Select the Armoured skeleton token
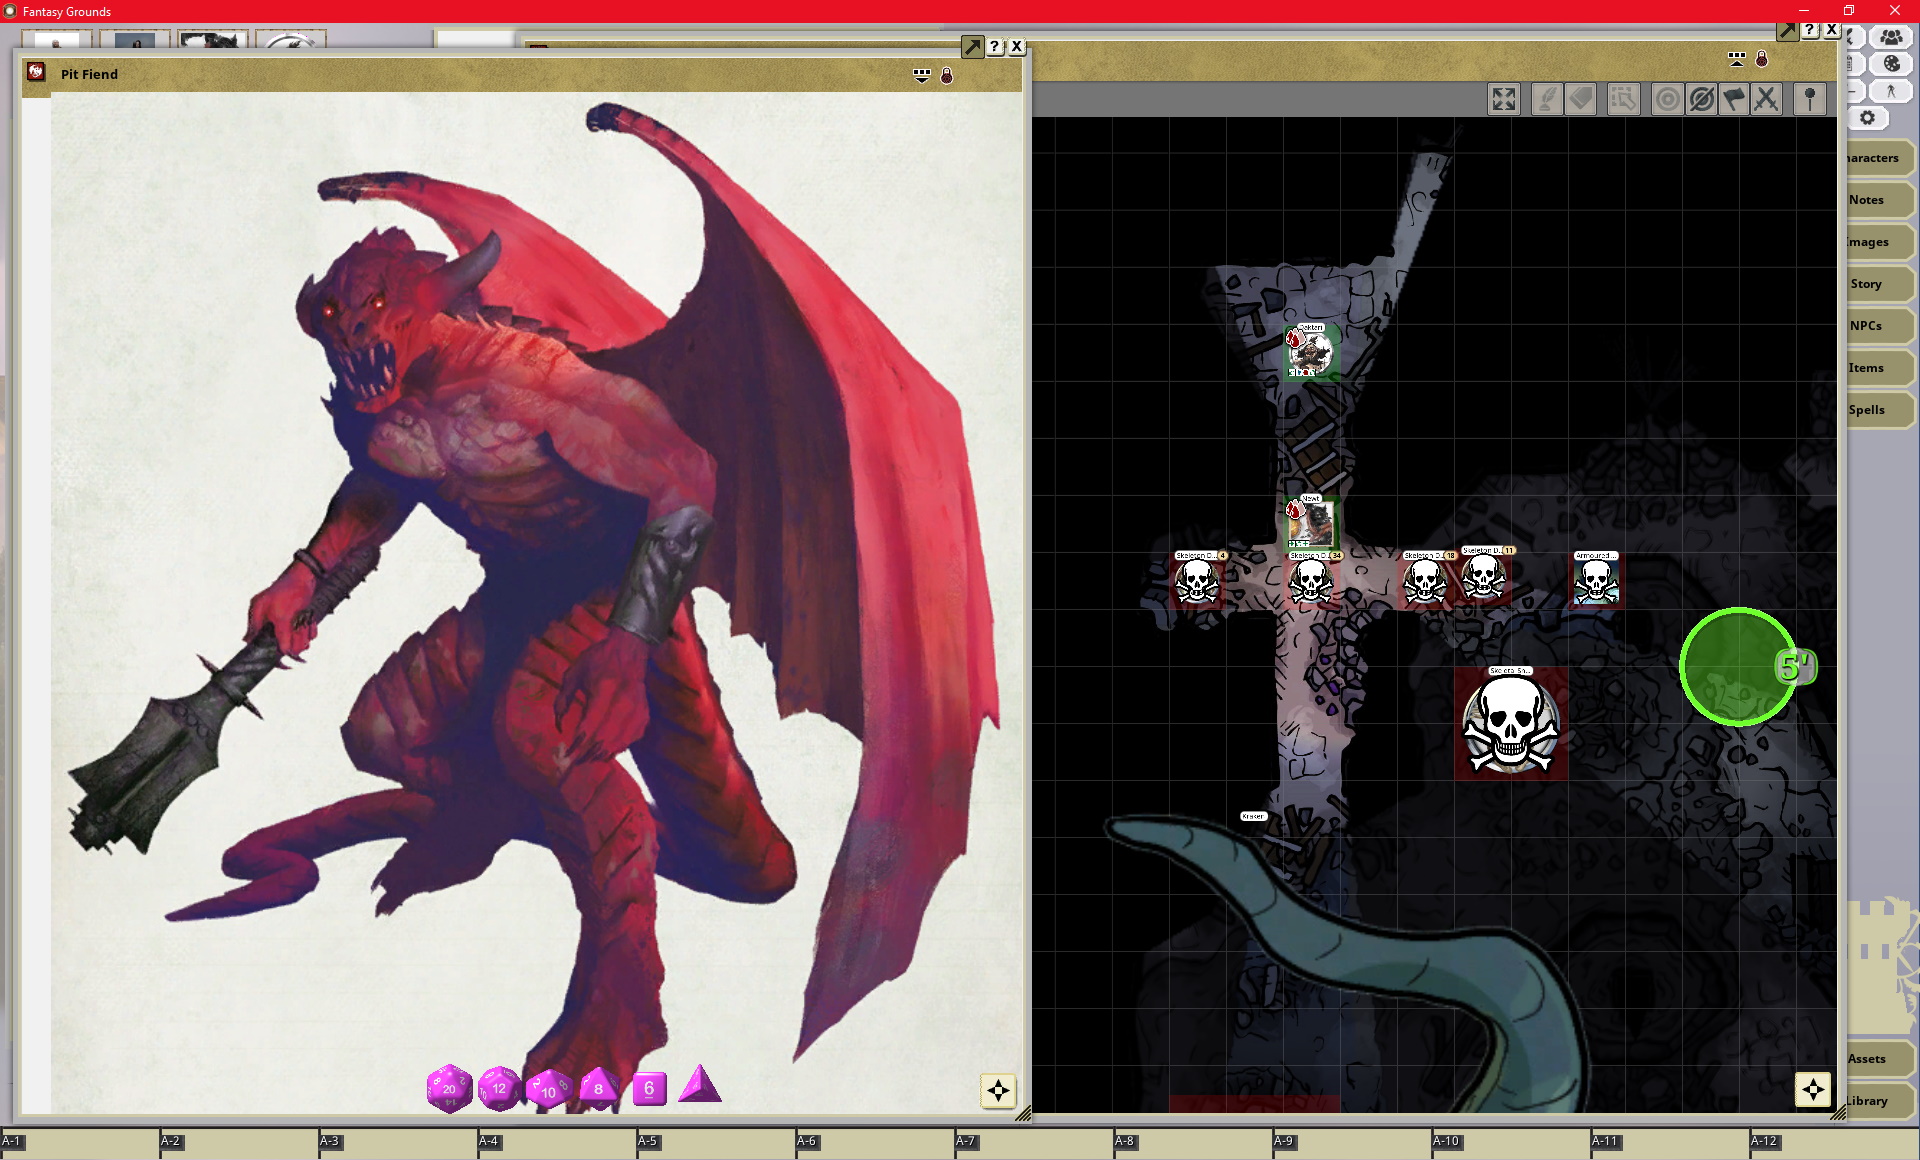The height and width of the screenshot is (1160, 1920). click(1596, 581)
